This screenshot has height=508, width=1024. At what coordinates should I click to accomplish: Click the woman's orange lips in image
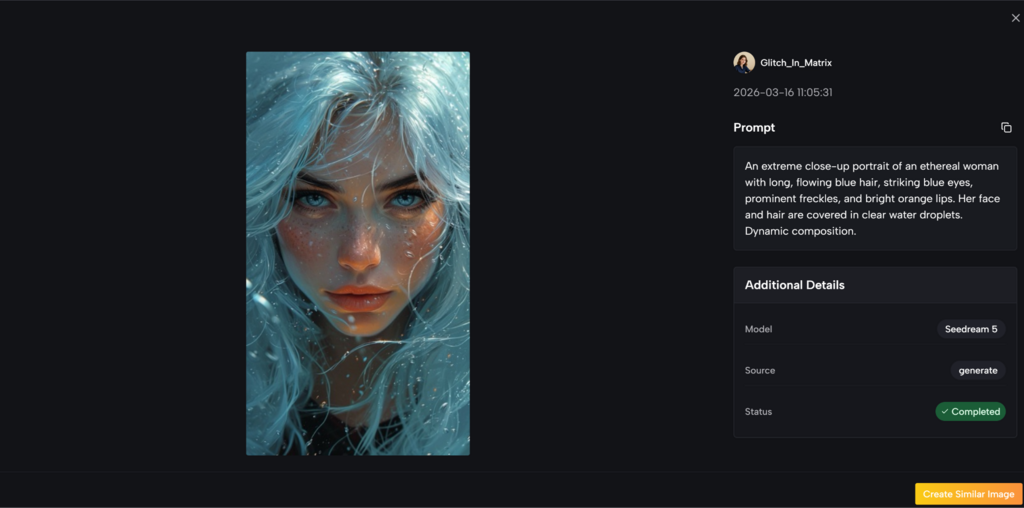(x=357, y=297)
